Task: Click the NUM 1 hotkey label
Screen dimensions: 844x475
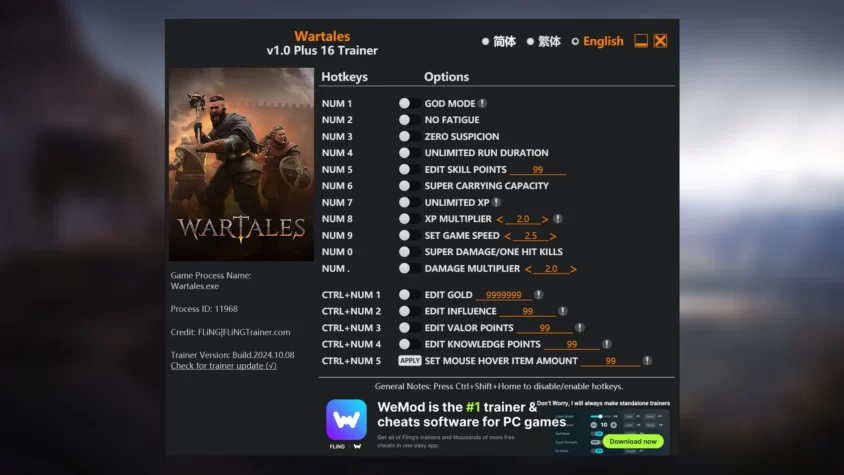Action: click(337, 103)
